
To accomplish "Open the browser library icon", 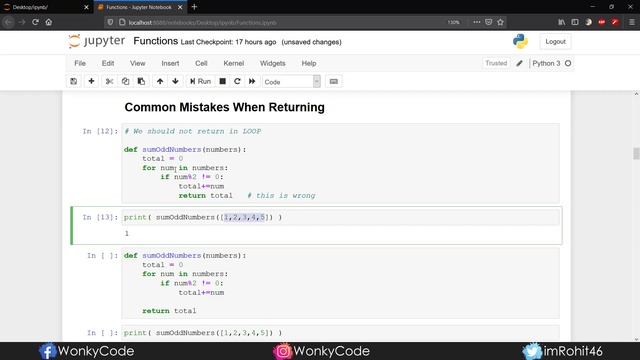I will coord(562,22).
